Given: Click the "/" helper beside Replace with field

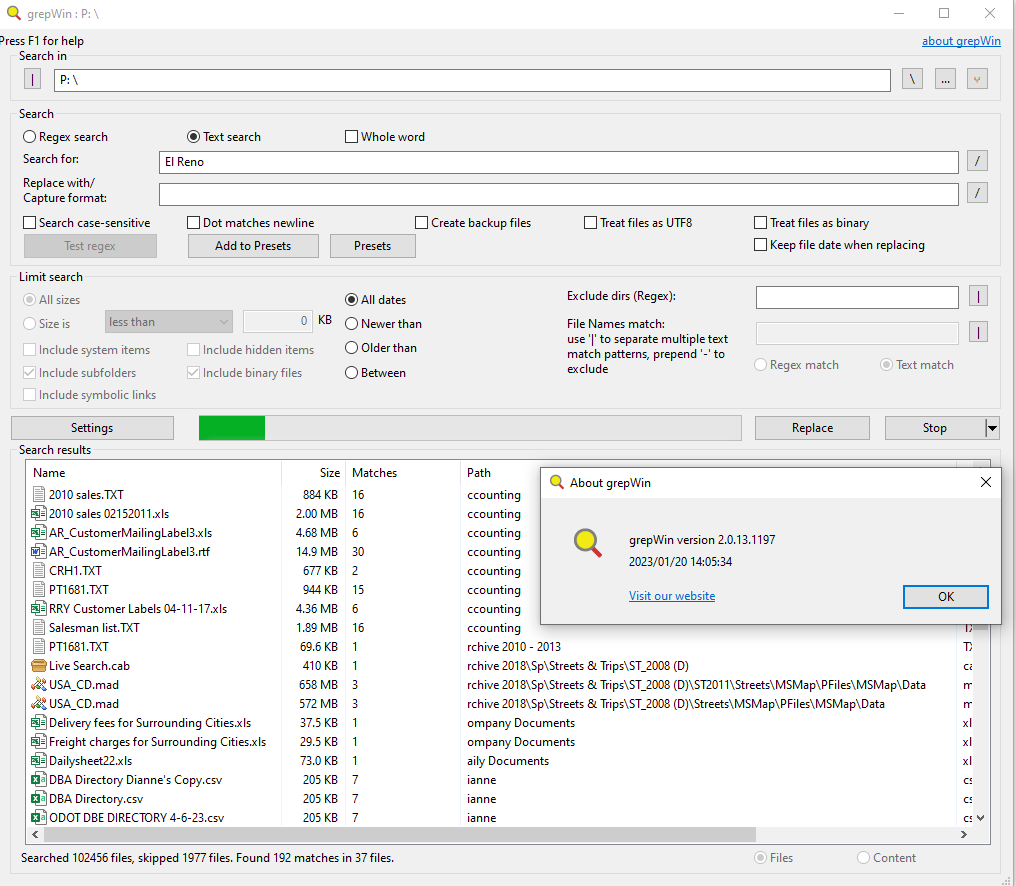Looking at the screenshot, I should click(977, 193).
